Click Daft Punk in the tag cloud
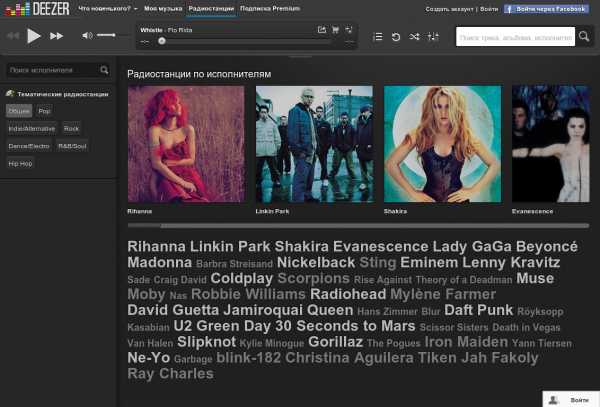 point(478,310)
